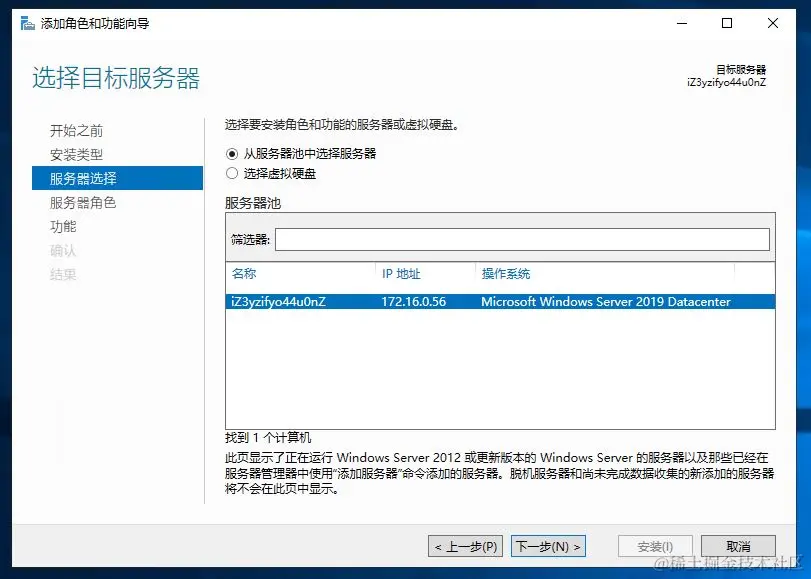Click '找到 1 个计算机' status text
The width and height of the screenshot is (811, 579).
268,438
